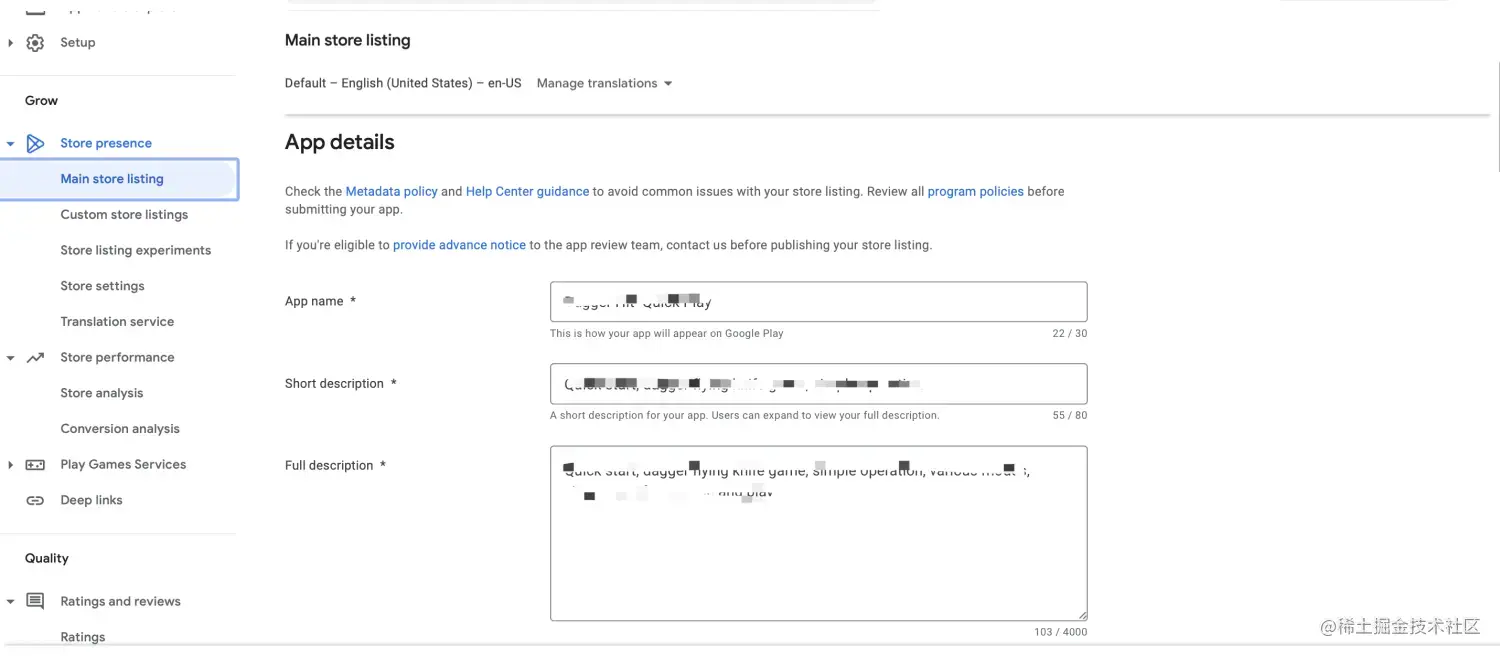This screenshot has width=1500, height=656.
Task: Open Custom store listings
Action: click(x=124, y=215)
